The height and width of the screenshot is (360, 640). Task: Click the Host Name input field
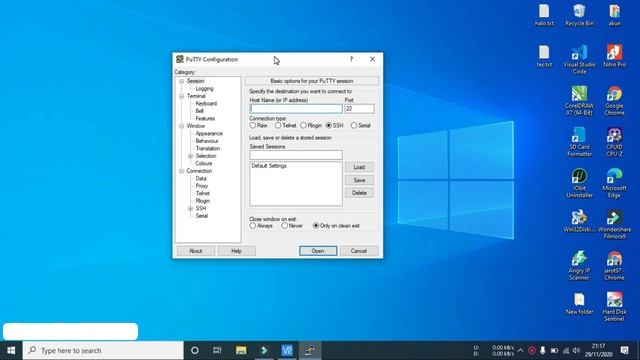click(x=296, y=109)
